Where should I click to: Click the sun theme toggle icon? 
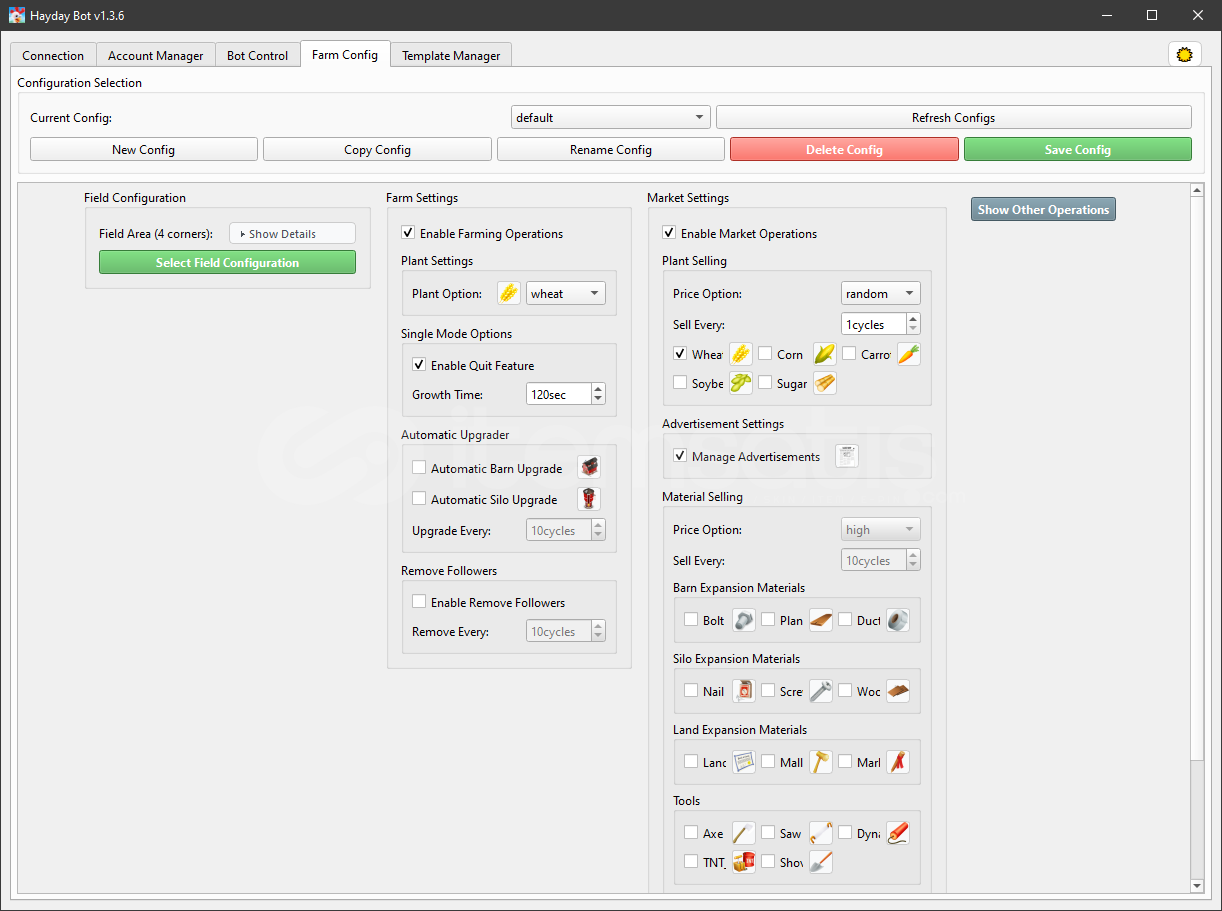(1184, 55)
